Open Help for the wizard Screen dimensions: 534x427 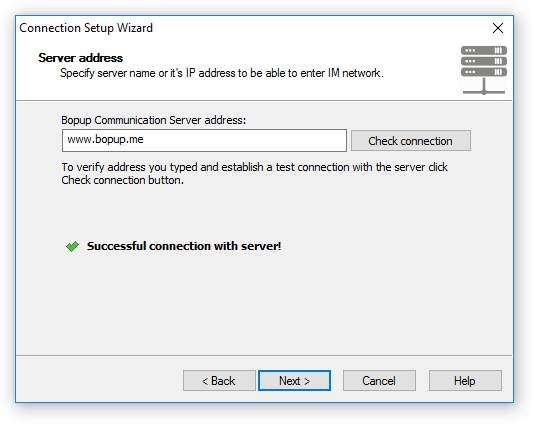tap(465, 381)
